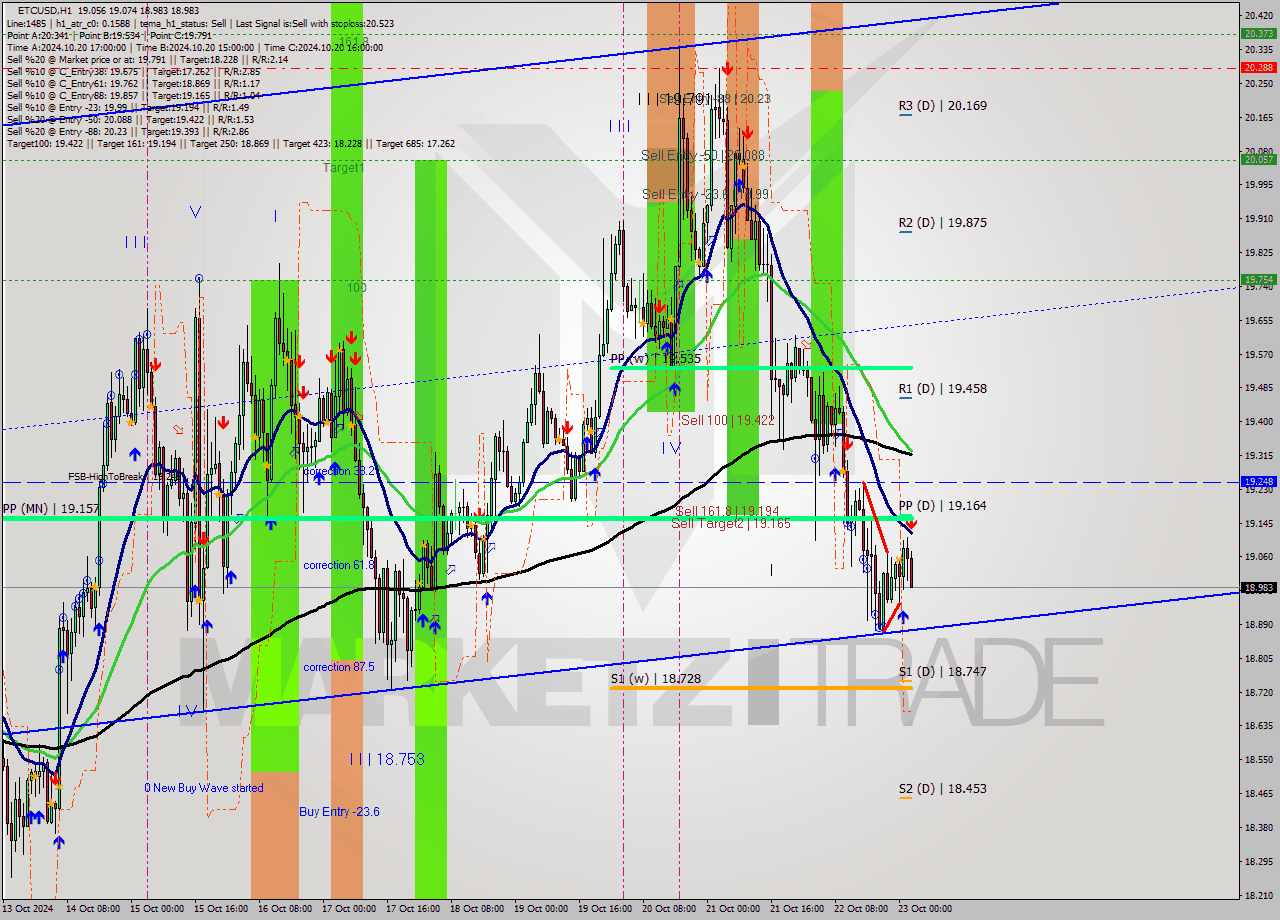The height and width of the screenshot is (920, 1280).
Task: Click '0 New Buy Wave started' text
Action: 204,788
